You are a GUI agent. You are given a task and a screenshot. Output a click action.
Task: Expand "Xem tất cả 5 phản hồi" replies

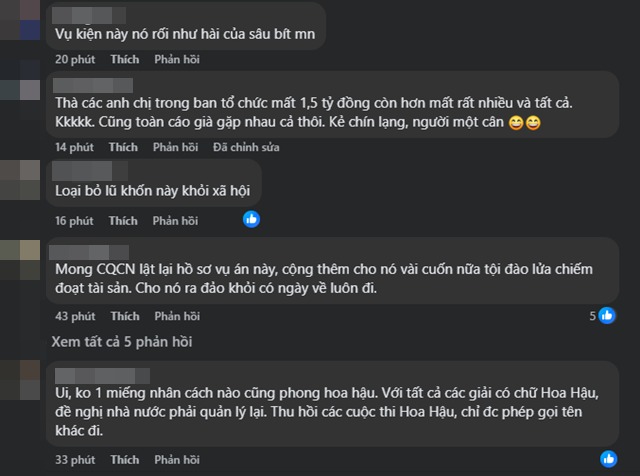click(x=122, y=342)
